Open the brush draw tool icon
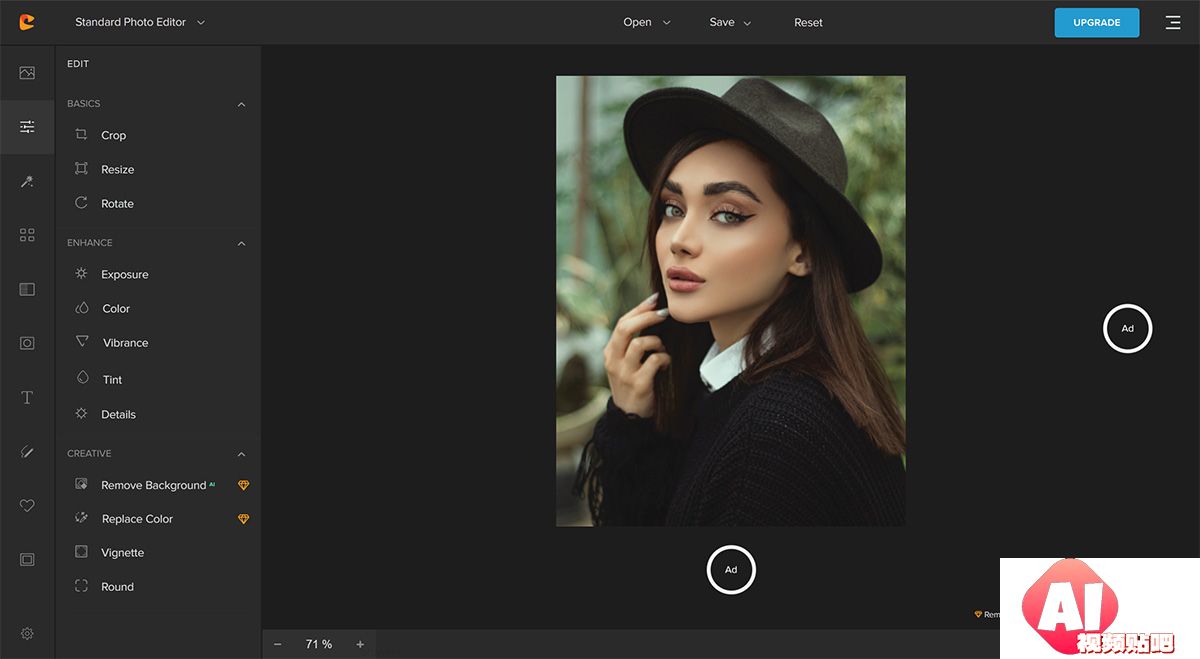The height and width of the screenshot is (659, 1200). pos(27,452)
